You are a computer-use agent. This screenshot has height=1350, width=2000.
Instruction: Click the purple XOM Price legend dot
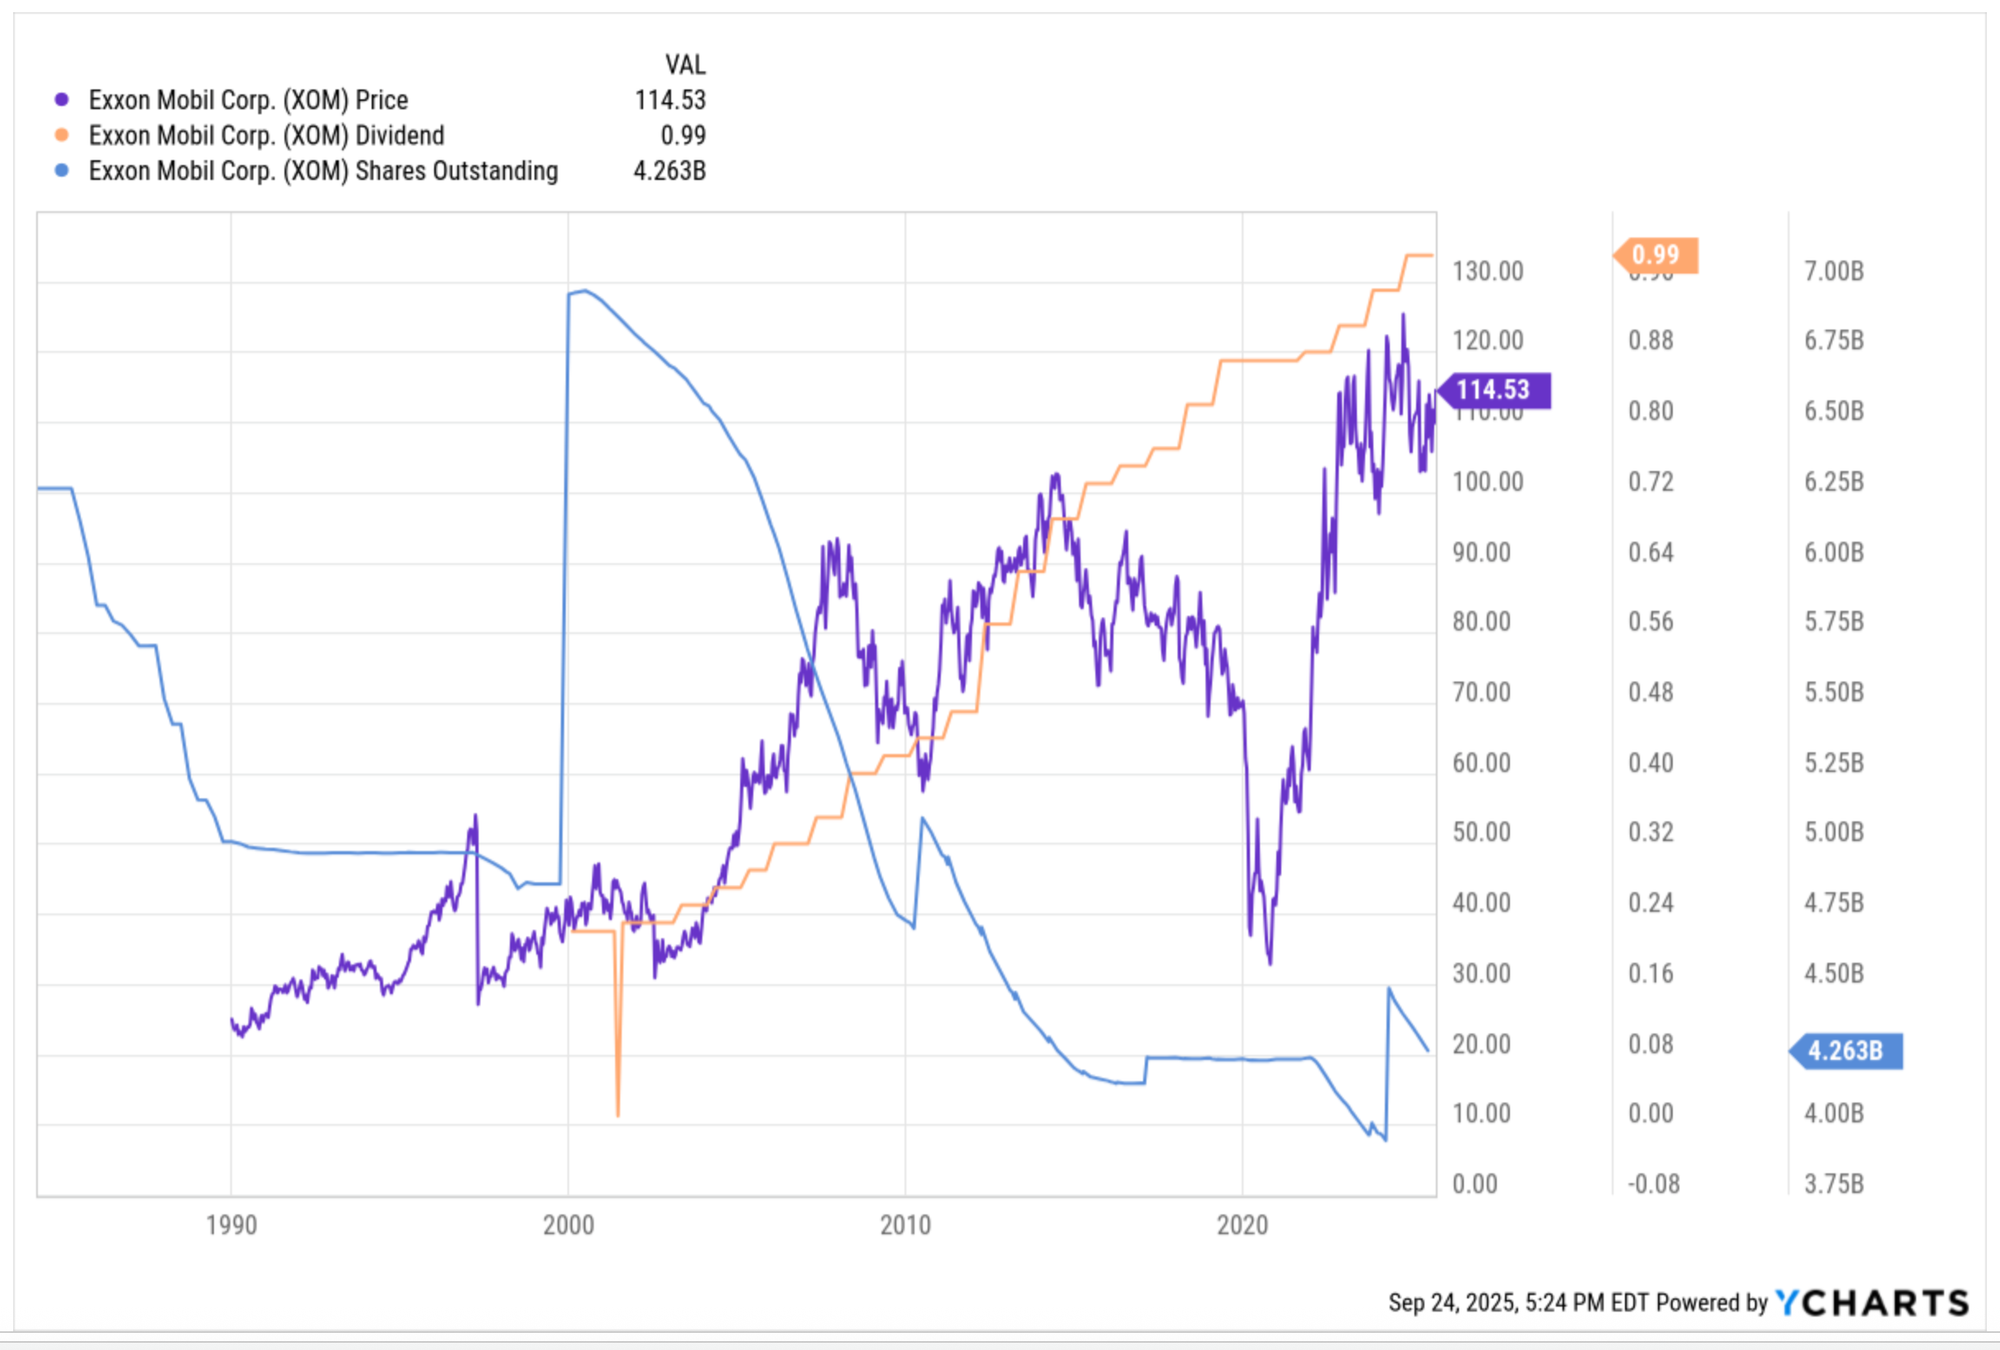pyautogui.click(x=62, y=100)
